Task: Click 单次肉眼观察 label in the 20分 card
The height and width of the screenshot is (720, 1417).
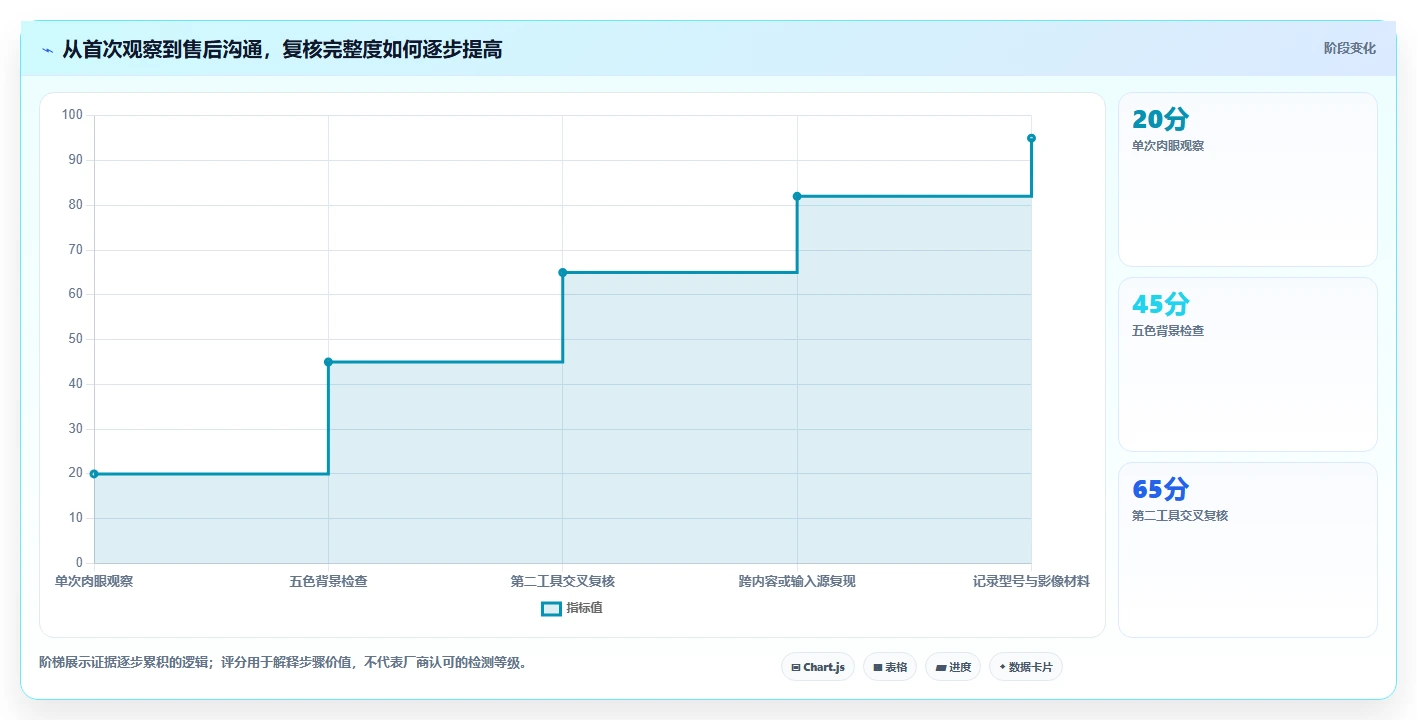Action: point(1168,146)
